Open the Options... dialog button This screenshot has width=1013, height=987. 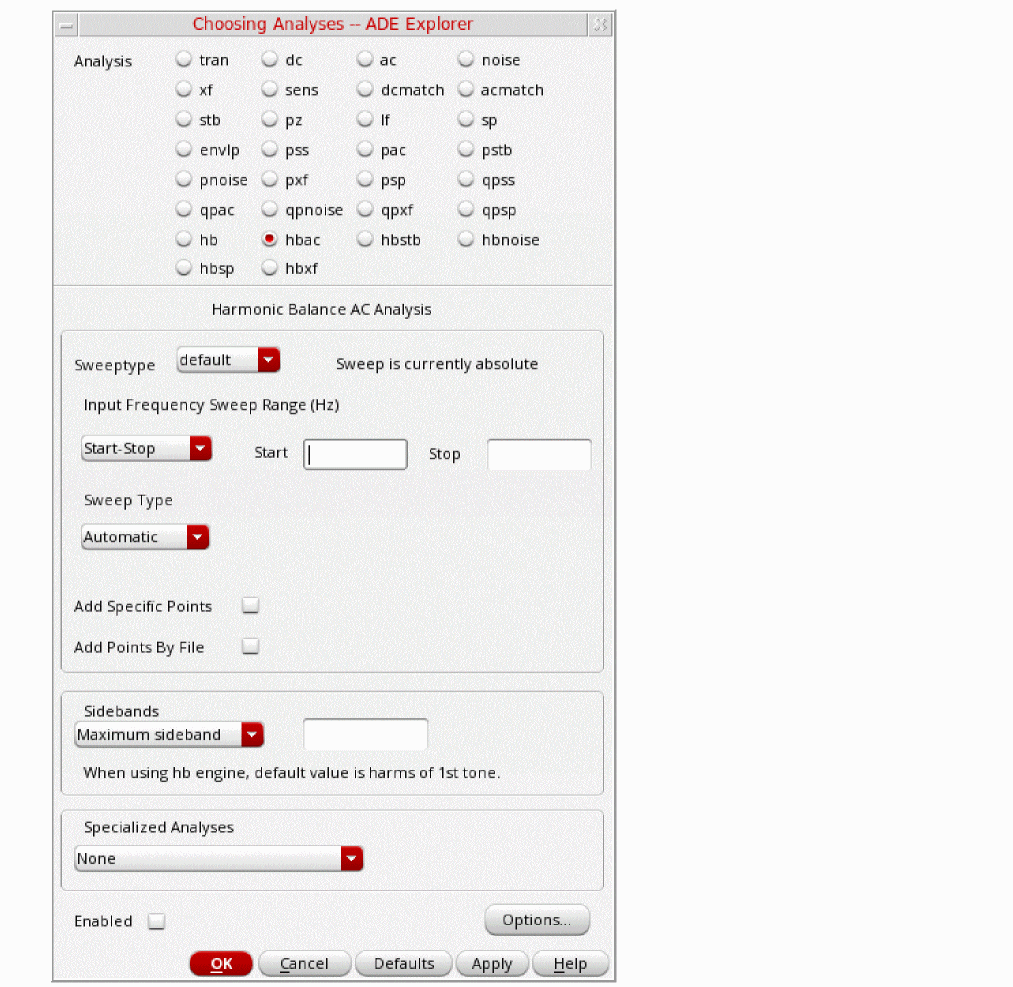click(x=538, y=920)
